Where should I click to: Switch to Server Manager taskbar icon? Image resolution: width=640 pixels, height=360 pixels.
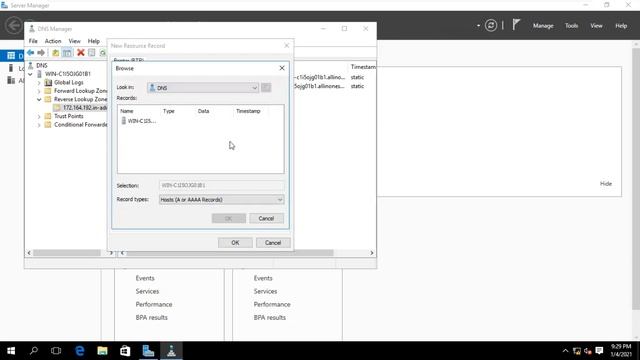coord(148,351)
